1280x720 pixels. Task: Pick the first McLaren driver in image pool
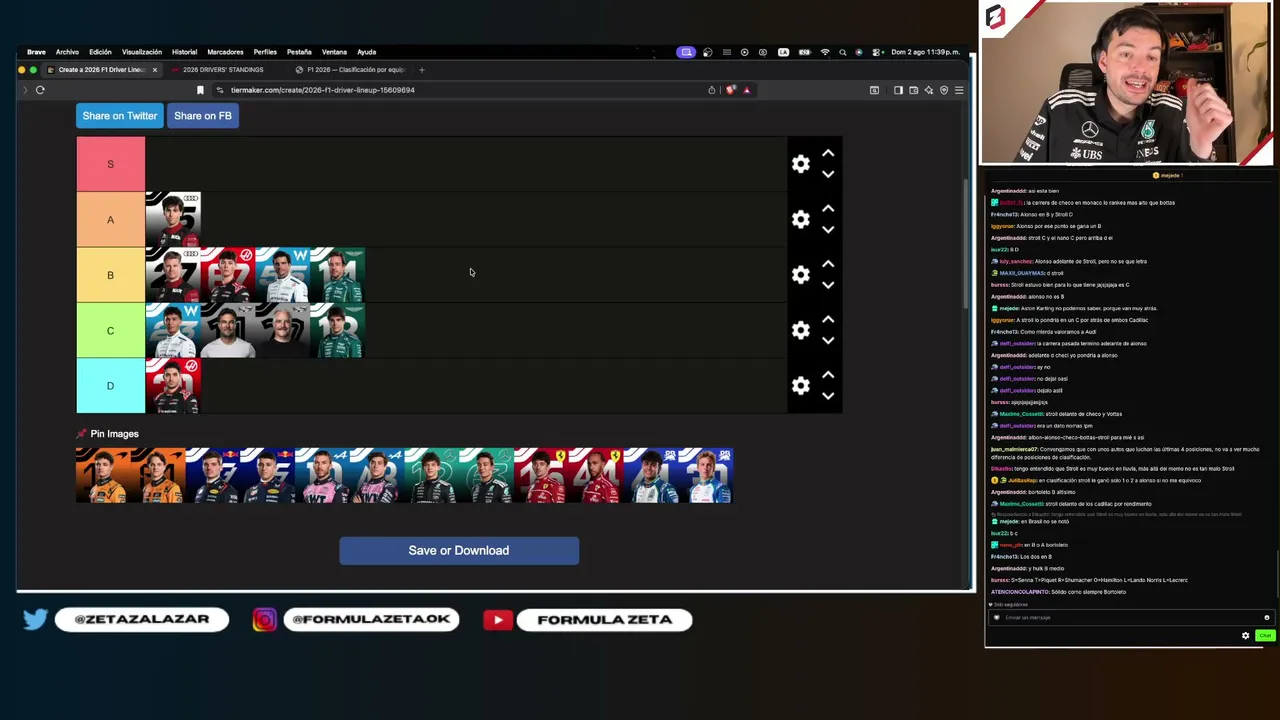click(x=103, y=476)
